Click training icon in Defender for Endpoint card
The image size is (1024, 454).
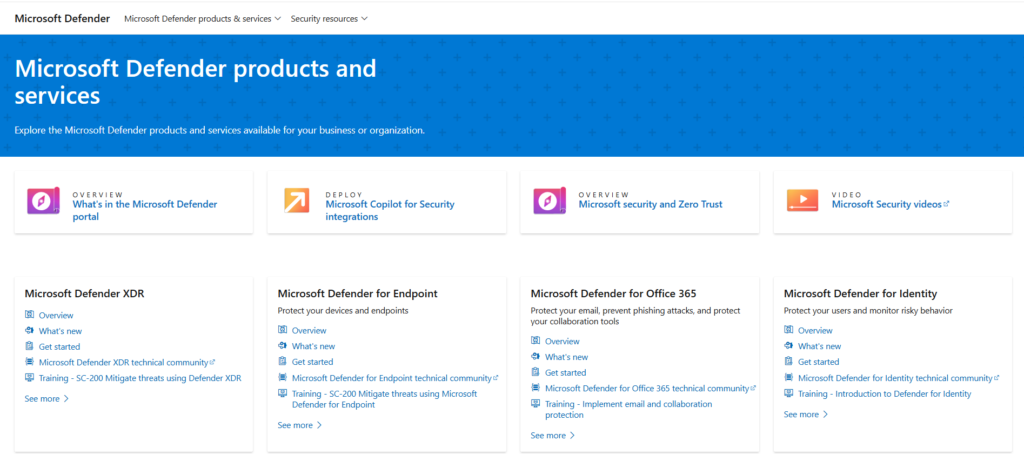click(282, 393)
